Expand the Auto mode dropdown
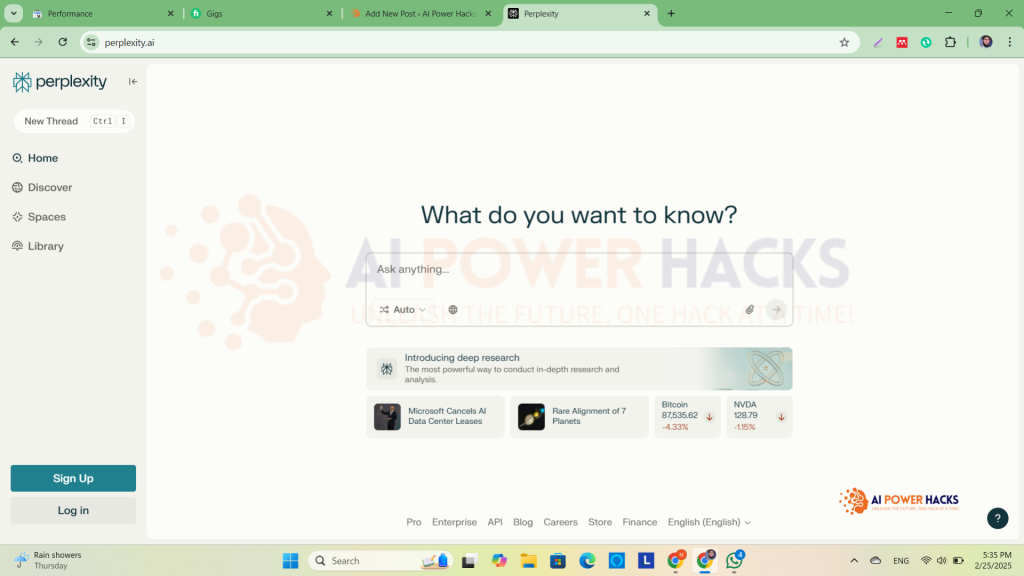The image size is (1024, 576). pos(403,310)
